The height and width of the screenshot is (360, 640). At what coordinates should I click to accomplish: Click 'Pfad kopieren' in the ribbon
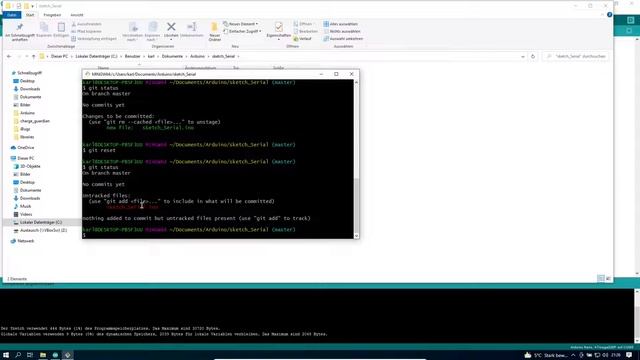[86, 31]
